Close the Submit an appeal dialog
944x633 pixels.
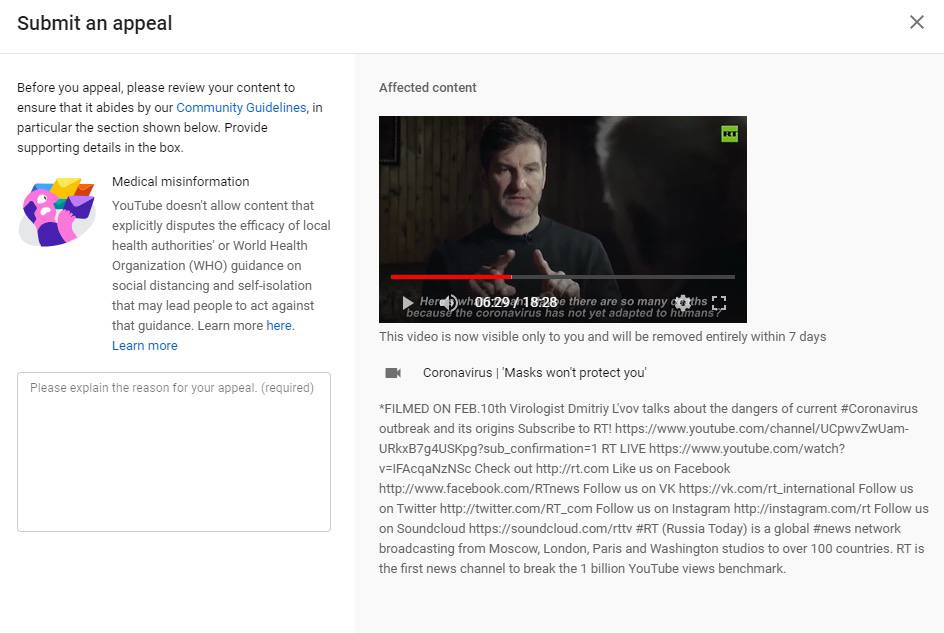click(x=916, y=22)
